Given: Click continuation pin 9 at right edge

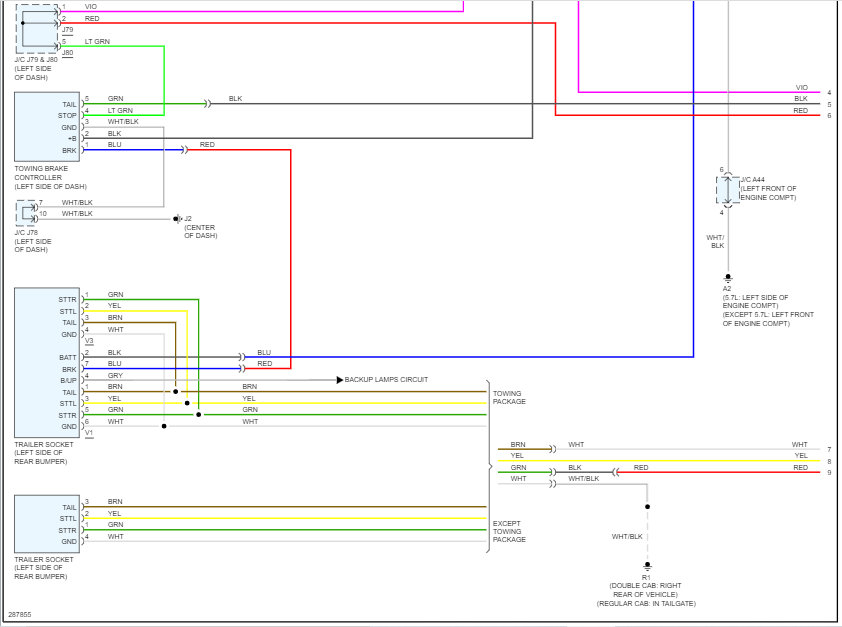Looking at the screenshot, I should coord(829,473).
